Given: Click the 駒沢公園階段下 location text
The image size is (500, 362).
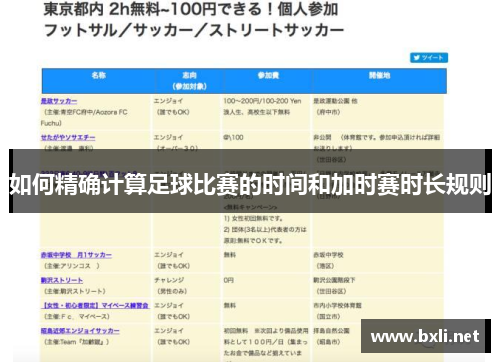Looking at the screenshot, I should [334, 280].
